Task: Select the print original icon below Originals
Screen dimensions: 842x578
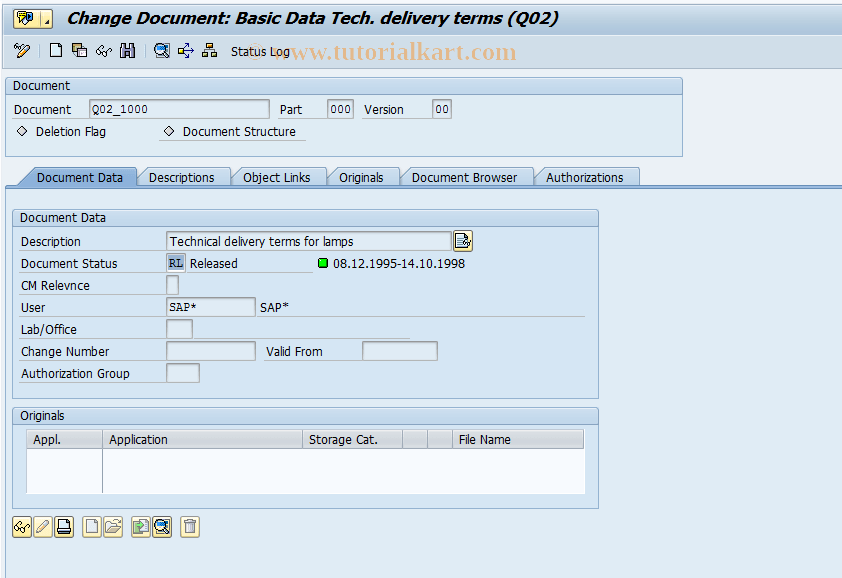Action: coord(64,526)
